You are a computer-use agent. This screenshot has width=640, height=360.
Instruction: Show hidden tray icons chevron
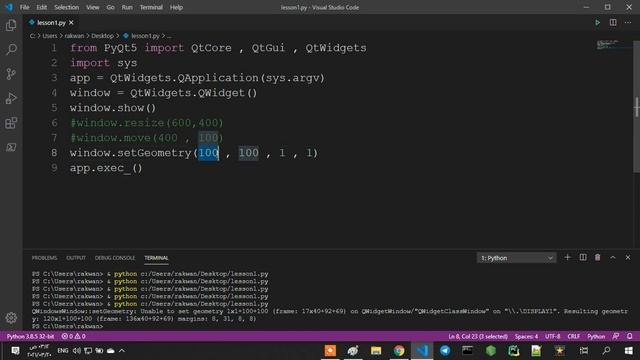pyautogui.click(x=122, y=351)
